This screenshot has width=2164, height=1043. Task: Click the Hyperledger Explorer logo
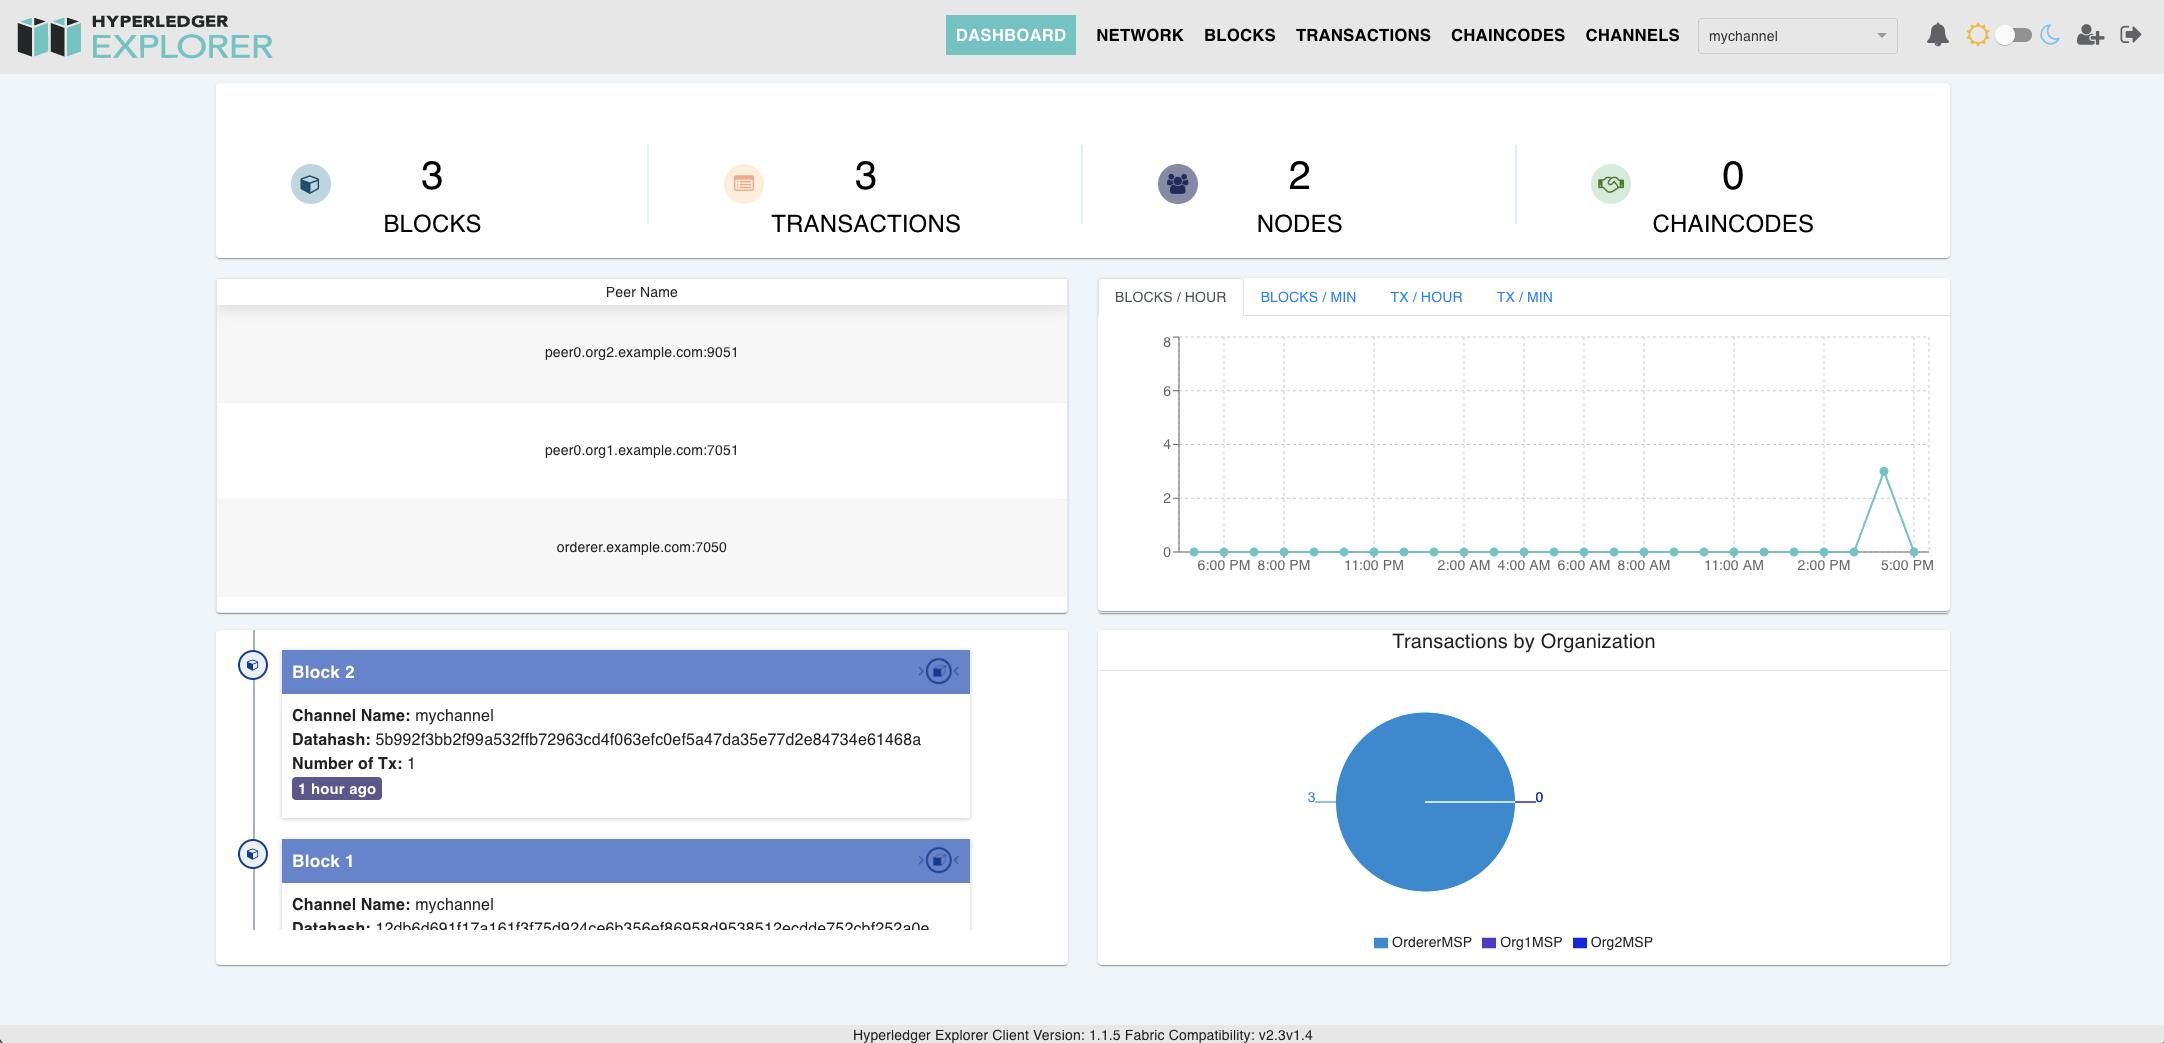[x=145, y=36]
